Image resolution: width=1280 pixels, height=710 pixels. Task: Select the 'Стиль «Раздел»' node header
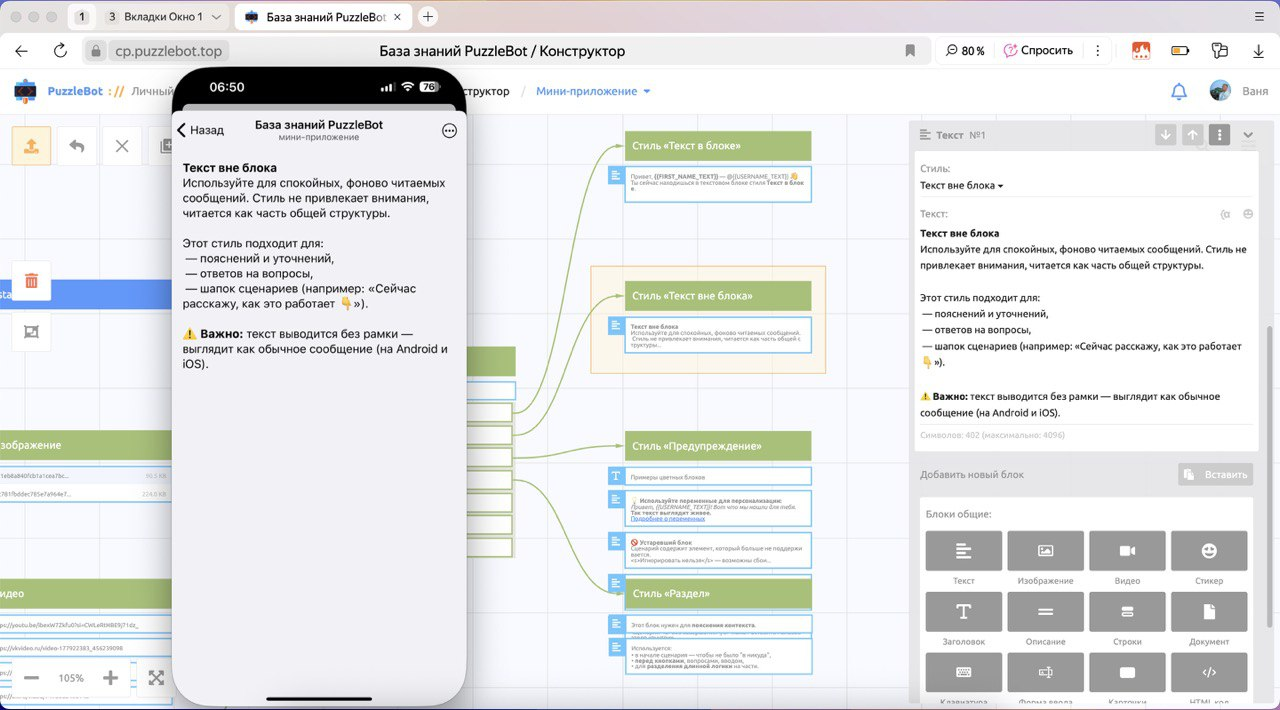718,594
